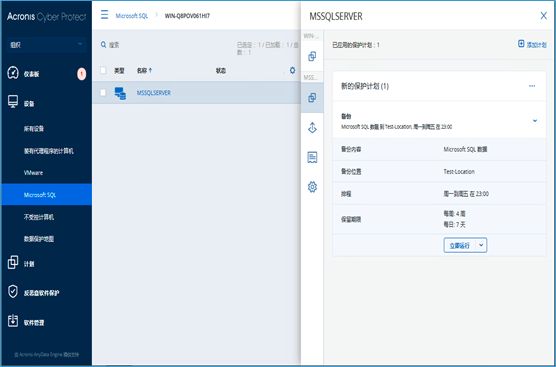Click the type column header
556x367 pixels.
pos(119,71)
